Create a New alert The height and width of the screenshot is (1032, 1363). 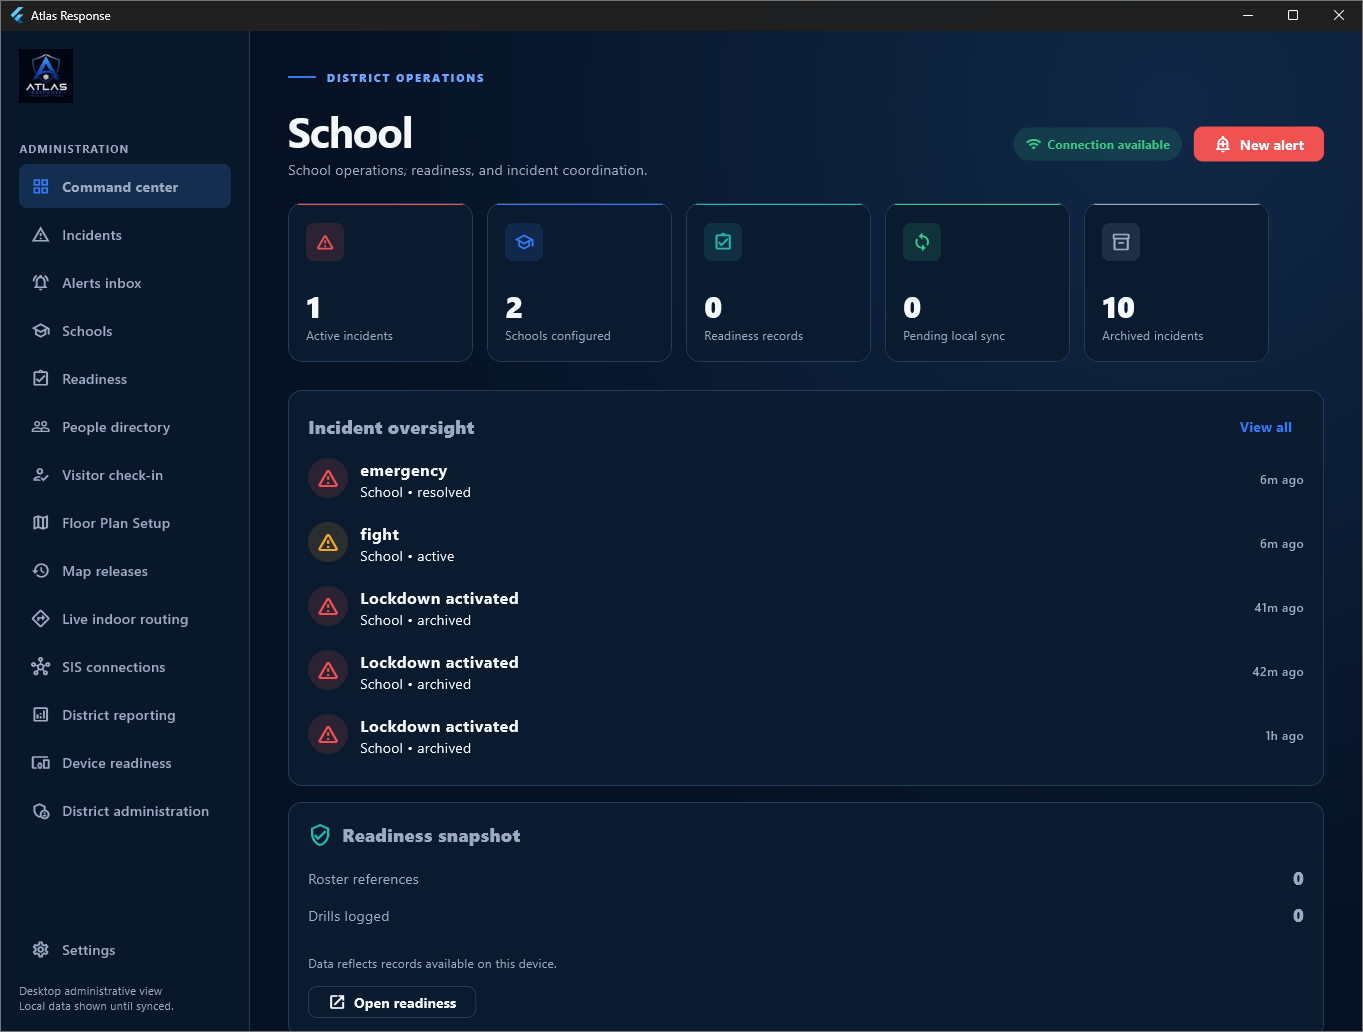click(x=1258, y=144)
